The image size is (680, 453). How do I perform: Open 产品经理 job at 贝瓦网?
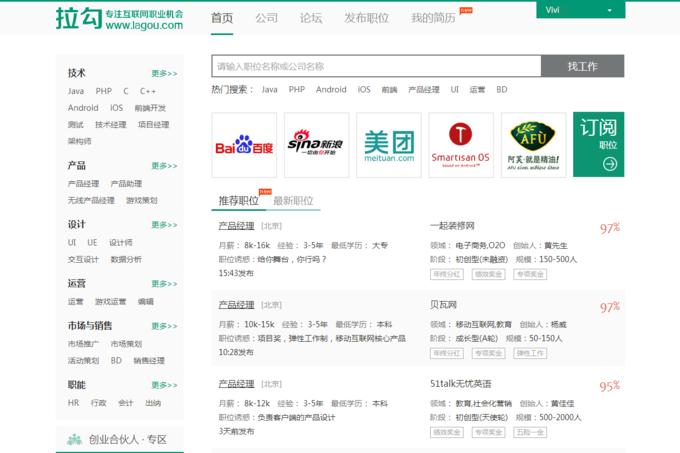[236, 305]
